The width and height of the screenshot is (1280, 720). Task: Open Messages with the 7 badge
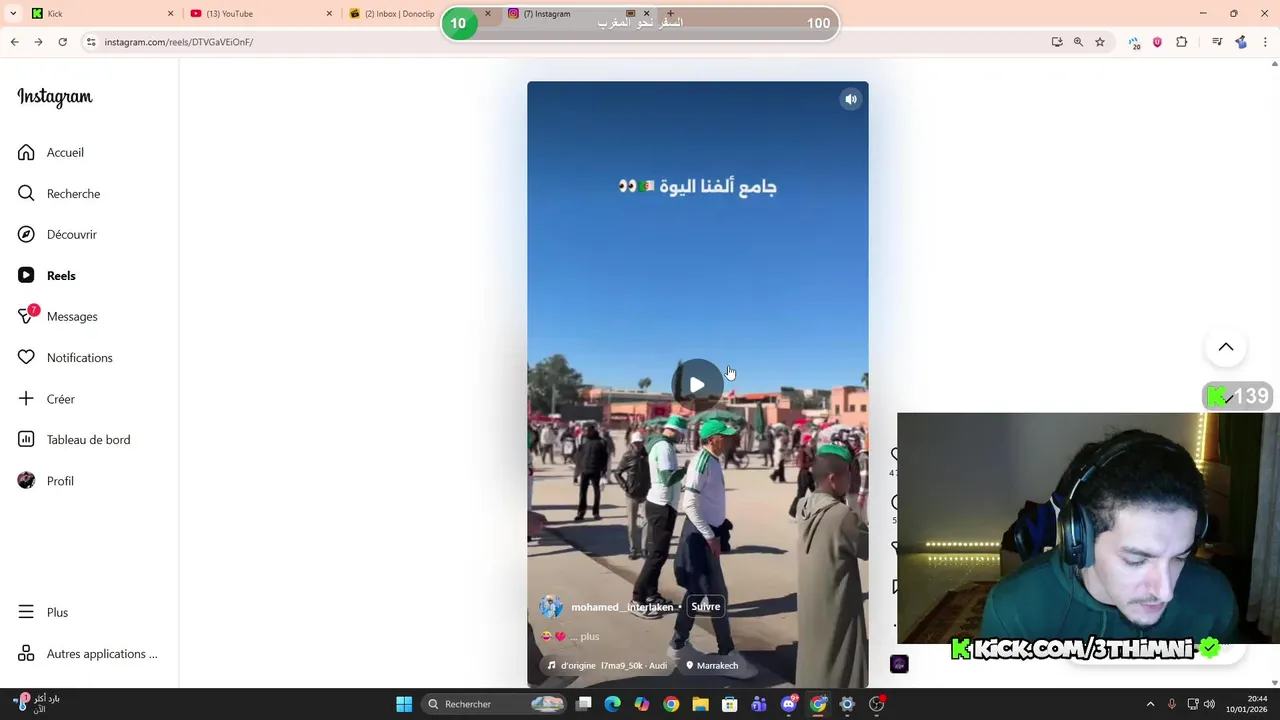point(57,316)
